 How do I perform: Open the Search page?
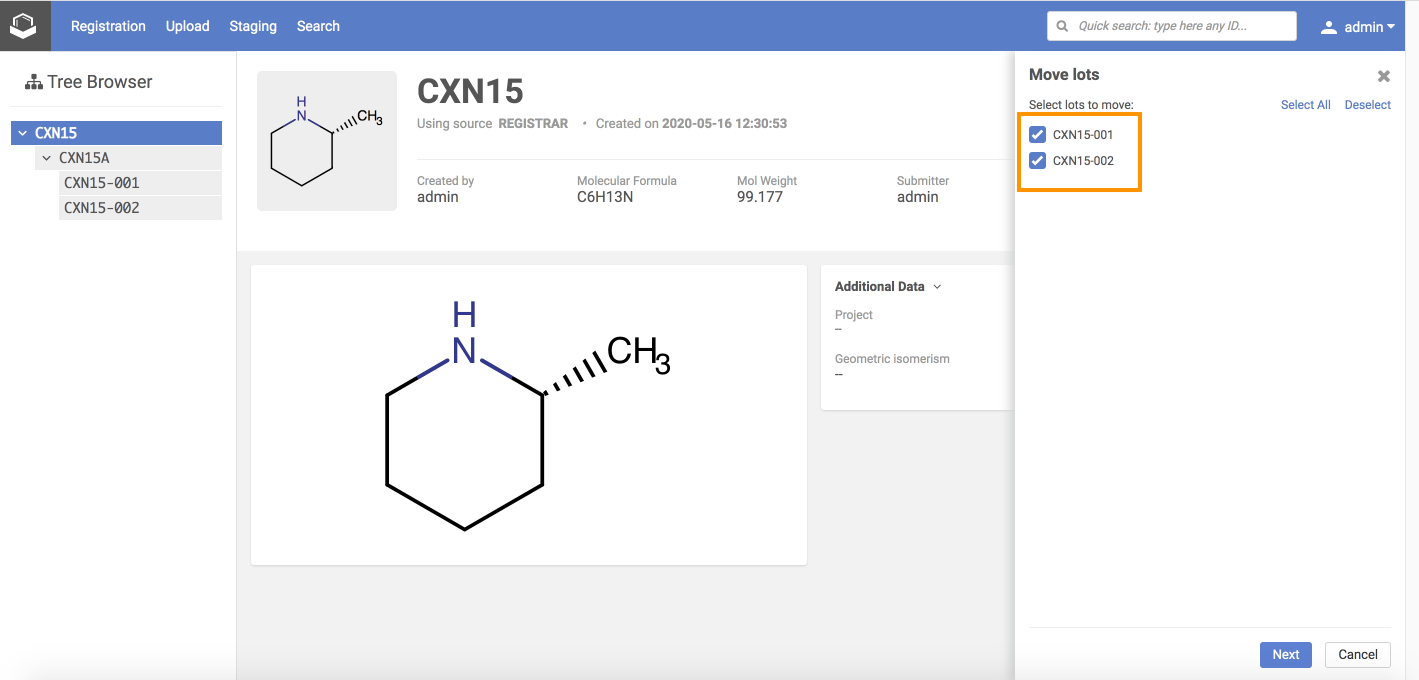[318, 26]
